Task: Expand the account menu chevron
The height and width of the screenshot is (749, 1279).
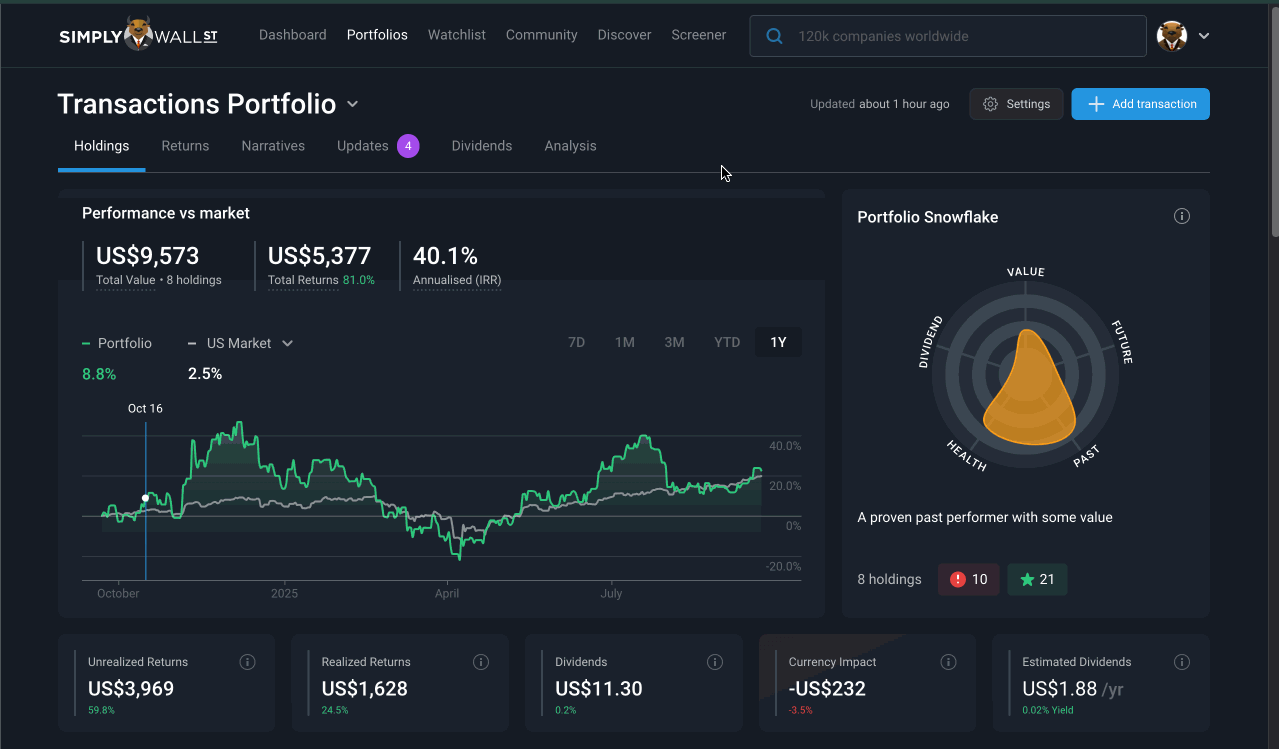Action: point(1204,36)
